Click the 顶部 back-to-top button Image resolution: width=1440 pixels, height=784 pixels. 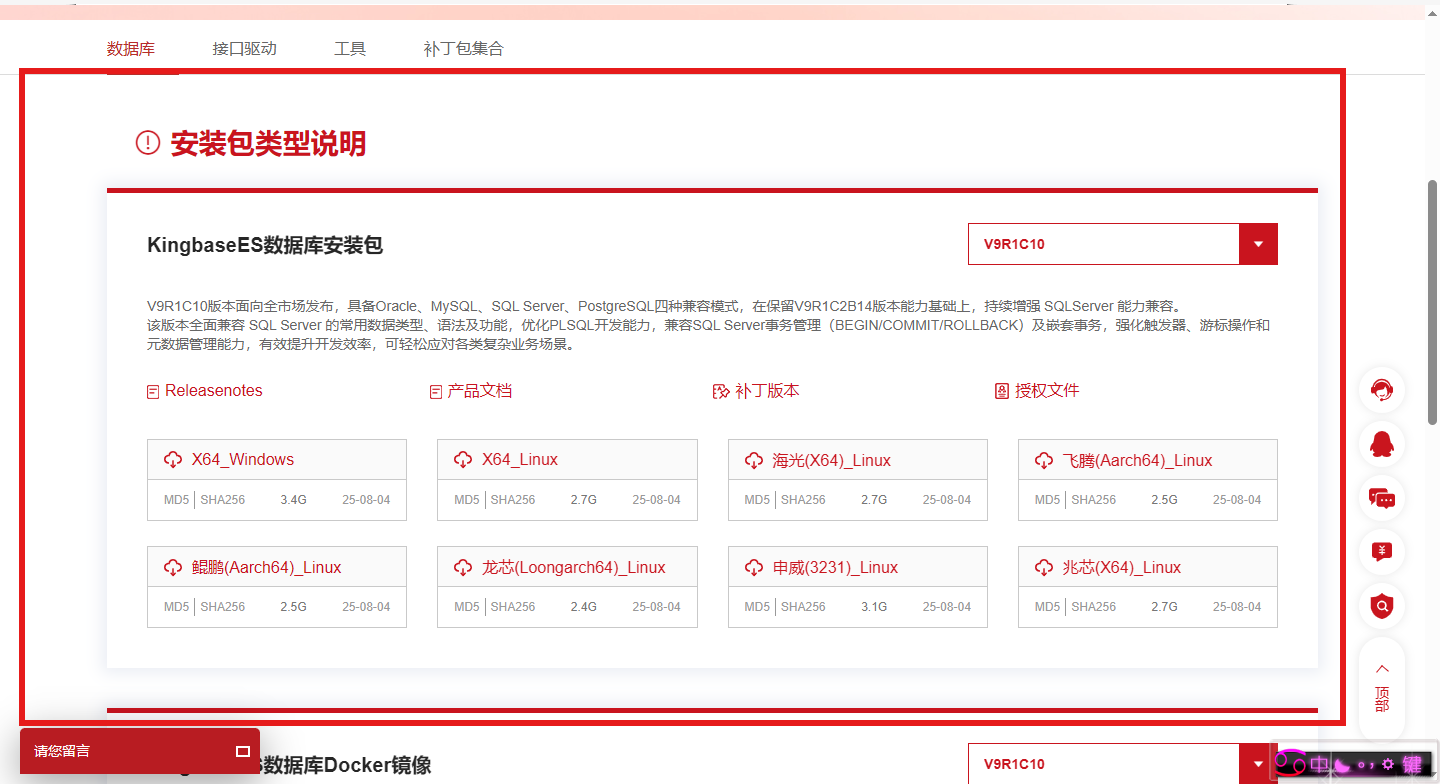click(1382, 688)
